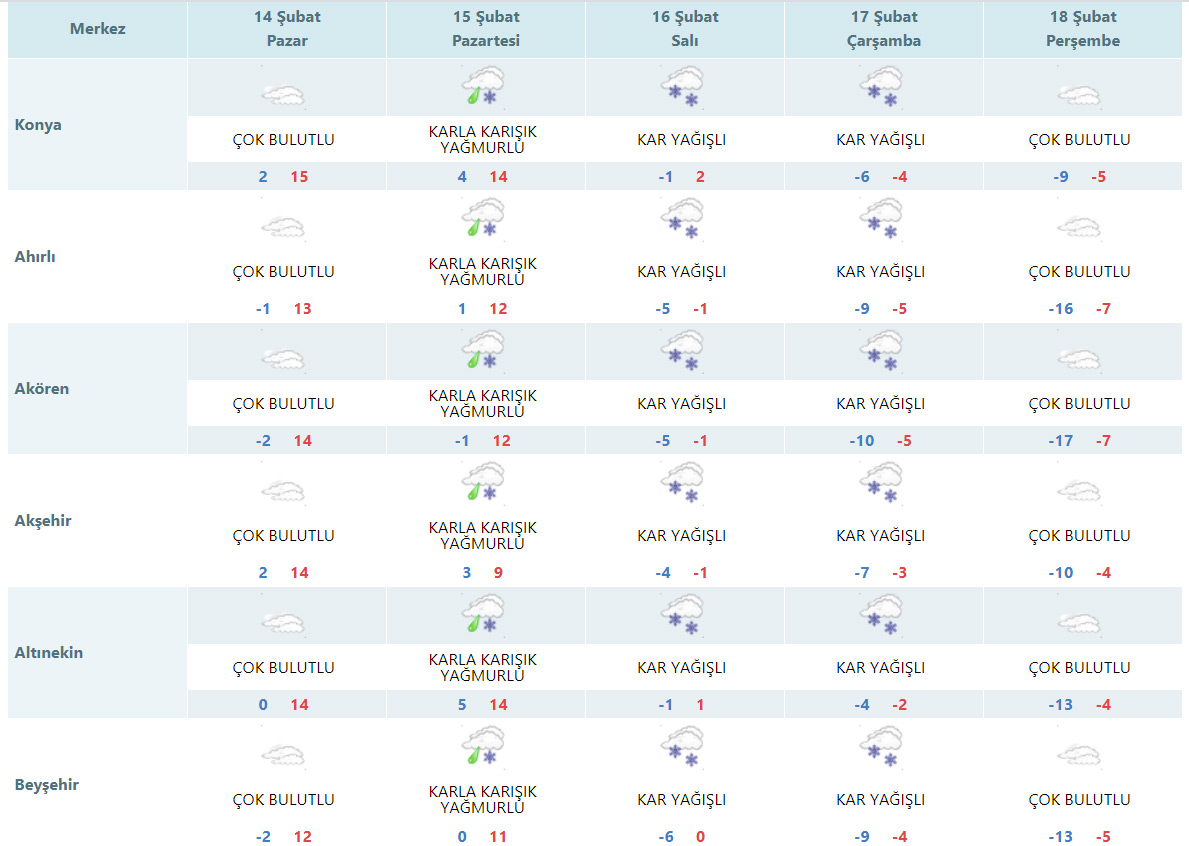Click Akşehir's ÇOK BULUTLU text for 14 Şubat

tap(283, 536)
